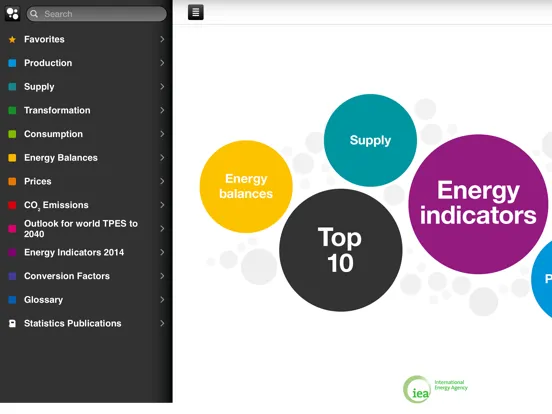The width and height of the screenshot is (552, 414).
Task: Click the pink Outlook TPES square
Action: click(x=12, y=229)
